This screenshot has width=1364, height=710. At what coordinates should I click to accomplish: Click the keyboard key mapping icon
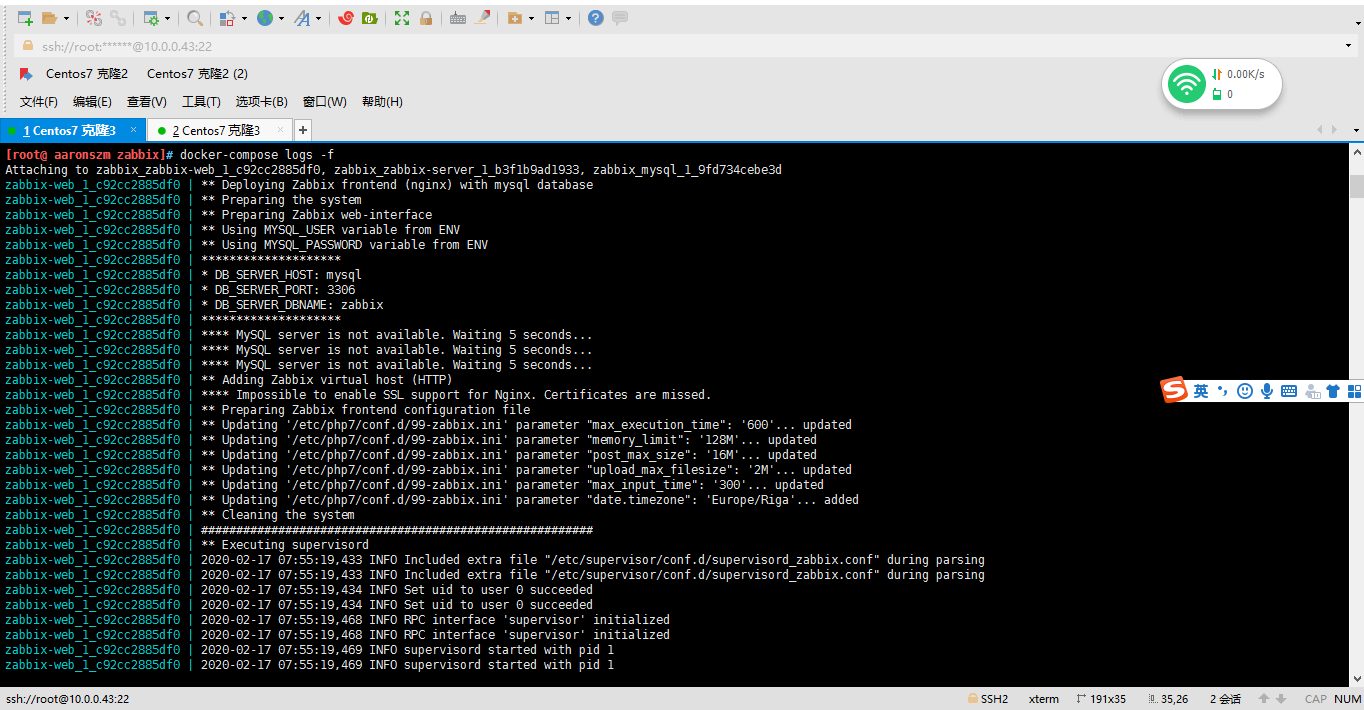tap(458, 18)
